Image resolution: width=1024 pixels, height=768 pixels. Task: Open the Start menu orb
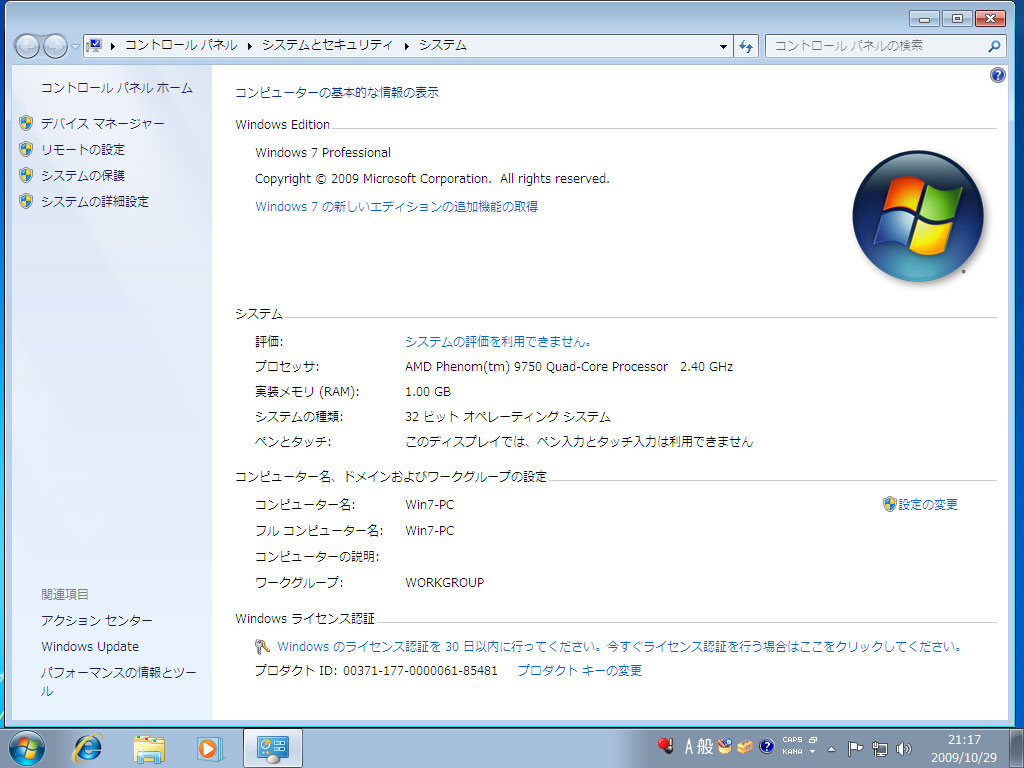tap(27, 748)
